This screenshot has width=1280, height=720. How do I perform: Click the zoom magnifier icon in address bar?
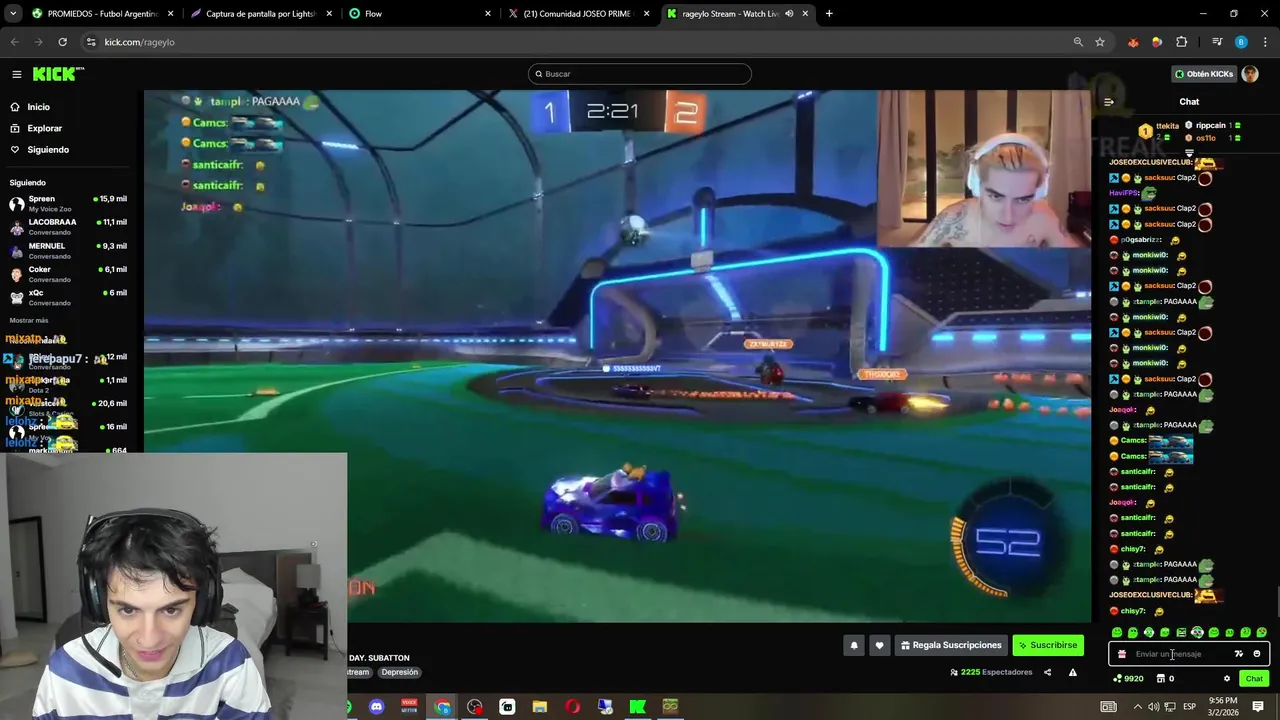1078,42
